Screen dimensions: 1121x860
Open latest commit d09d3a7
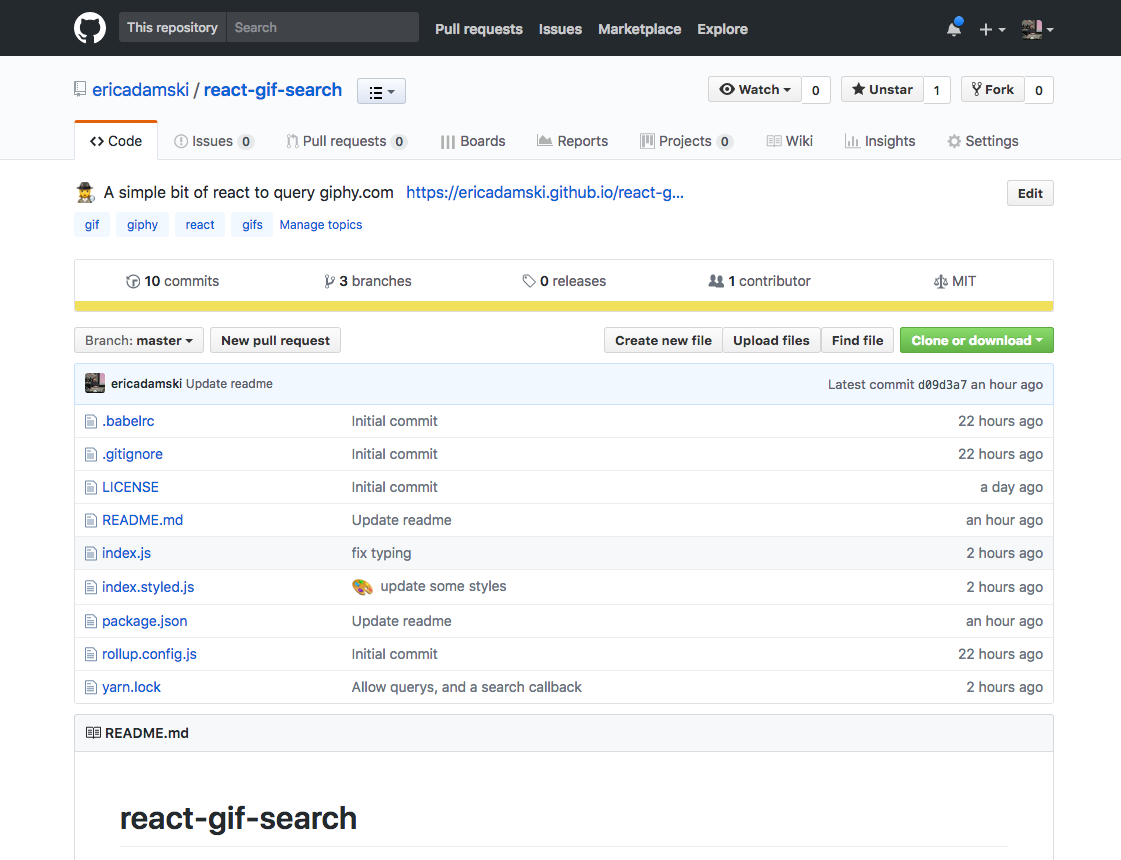click(942, 384)
